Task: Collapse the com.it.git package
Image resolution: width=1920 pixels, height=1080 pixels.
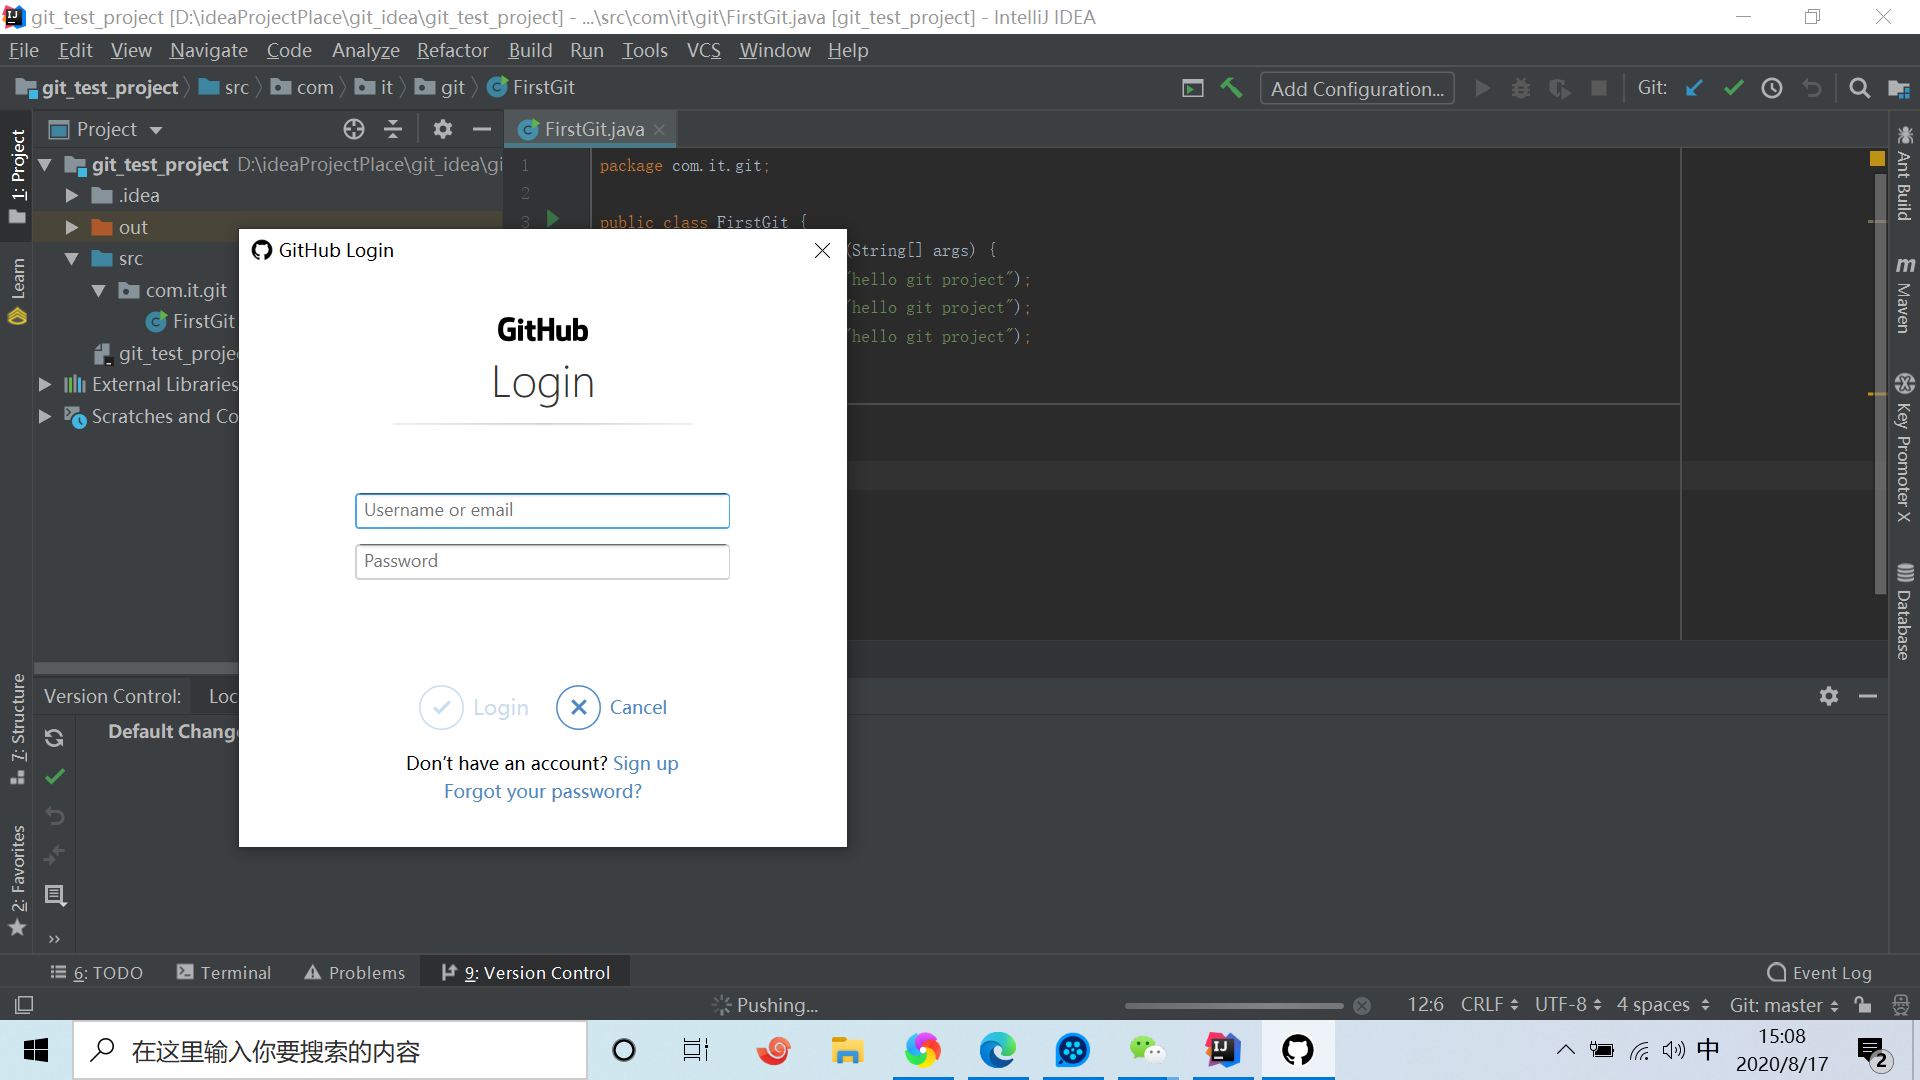Action: (98, 290)
